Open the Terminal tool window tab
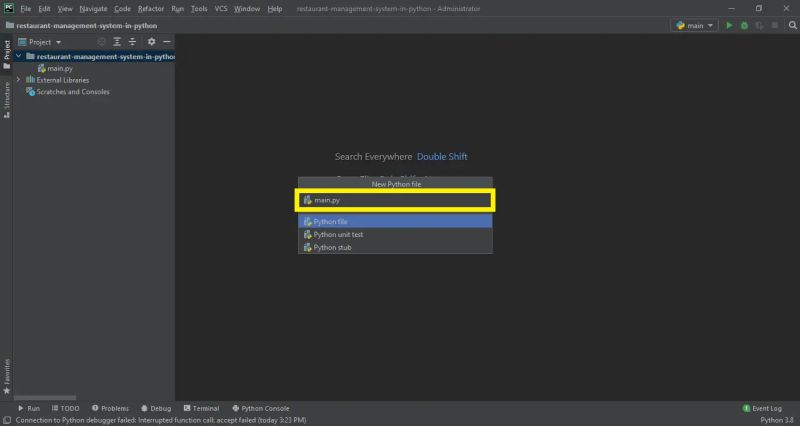This screenshot has height=426, width=800. tap(202, 409)
